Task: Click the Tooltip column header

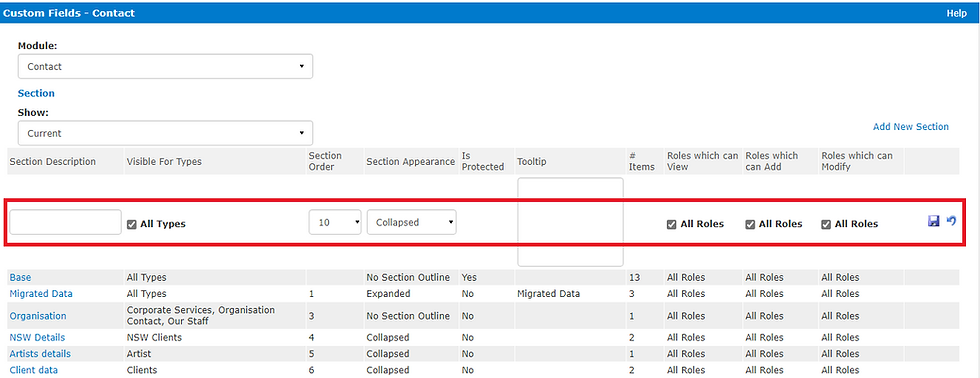Action: coord(532,161)
